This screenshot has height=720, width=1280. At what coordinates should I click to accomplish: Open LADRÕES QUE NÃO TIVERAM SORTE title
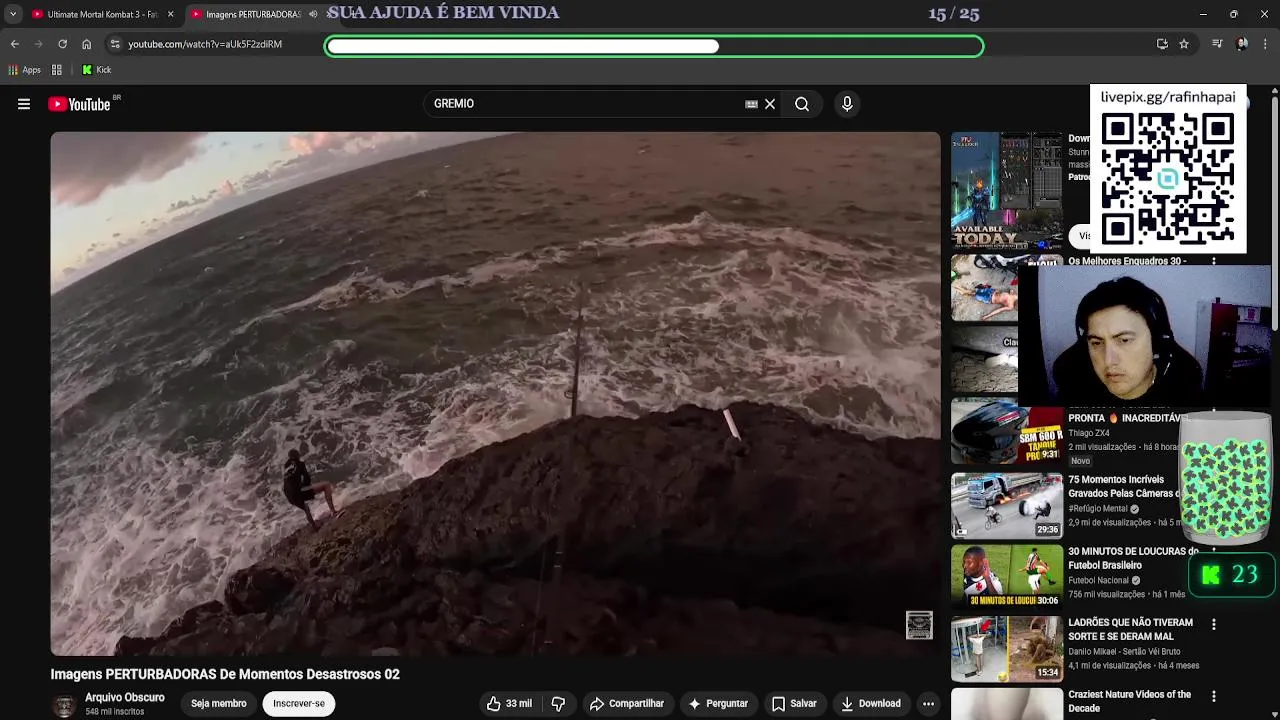tap(1130, 630)
